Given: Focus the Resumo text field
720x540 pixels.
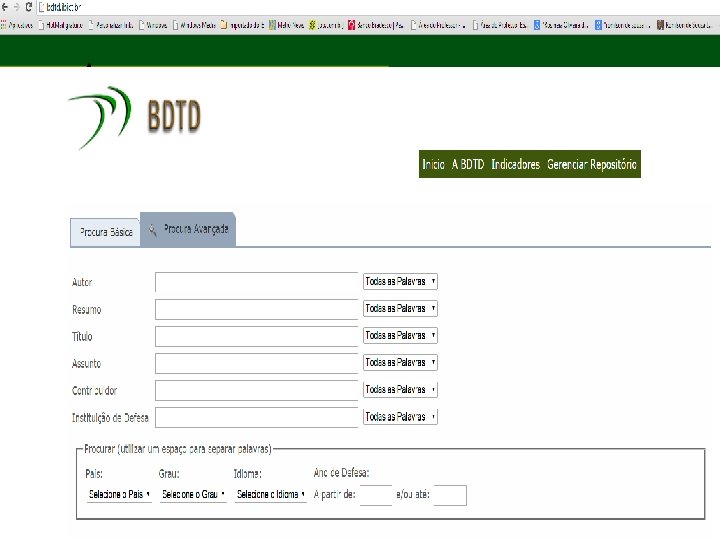Looking at the screenshot, I should click(256, 309).
